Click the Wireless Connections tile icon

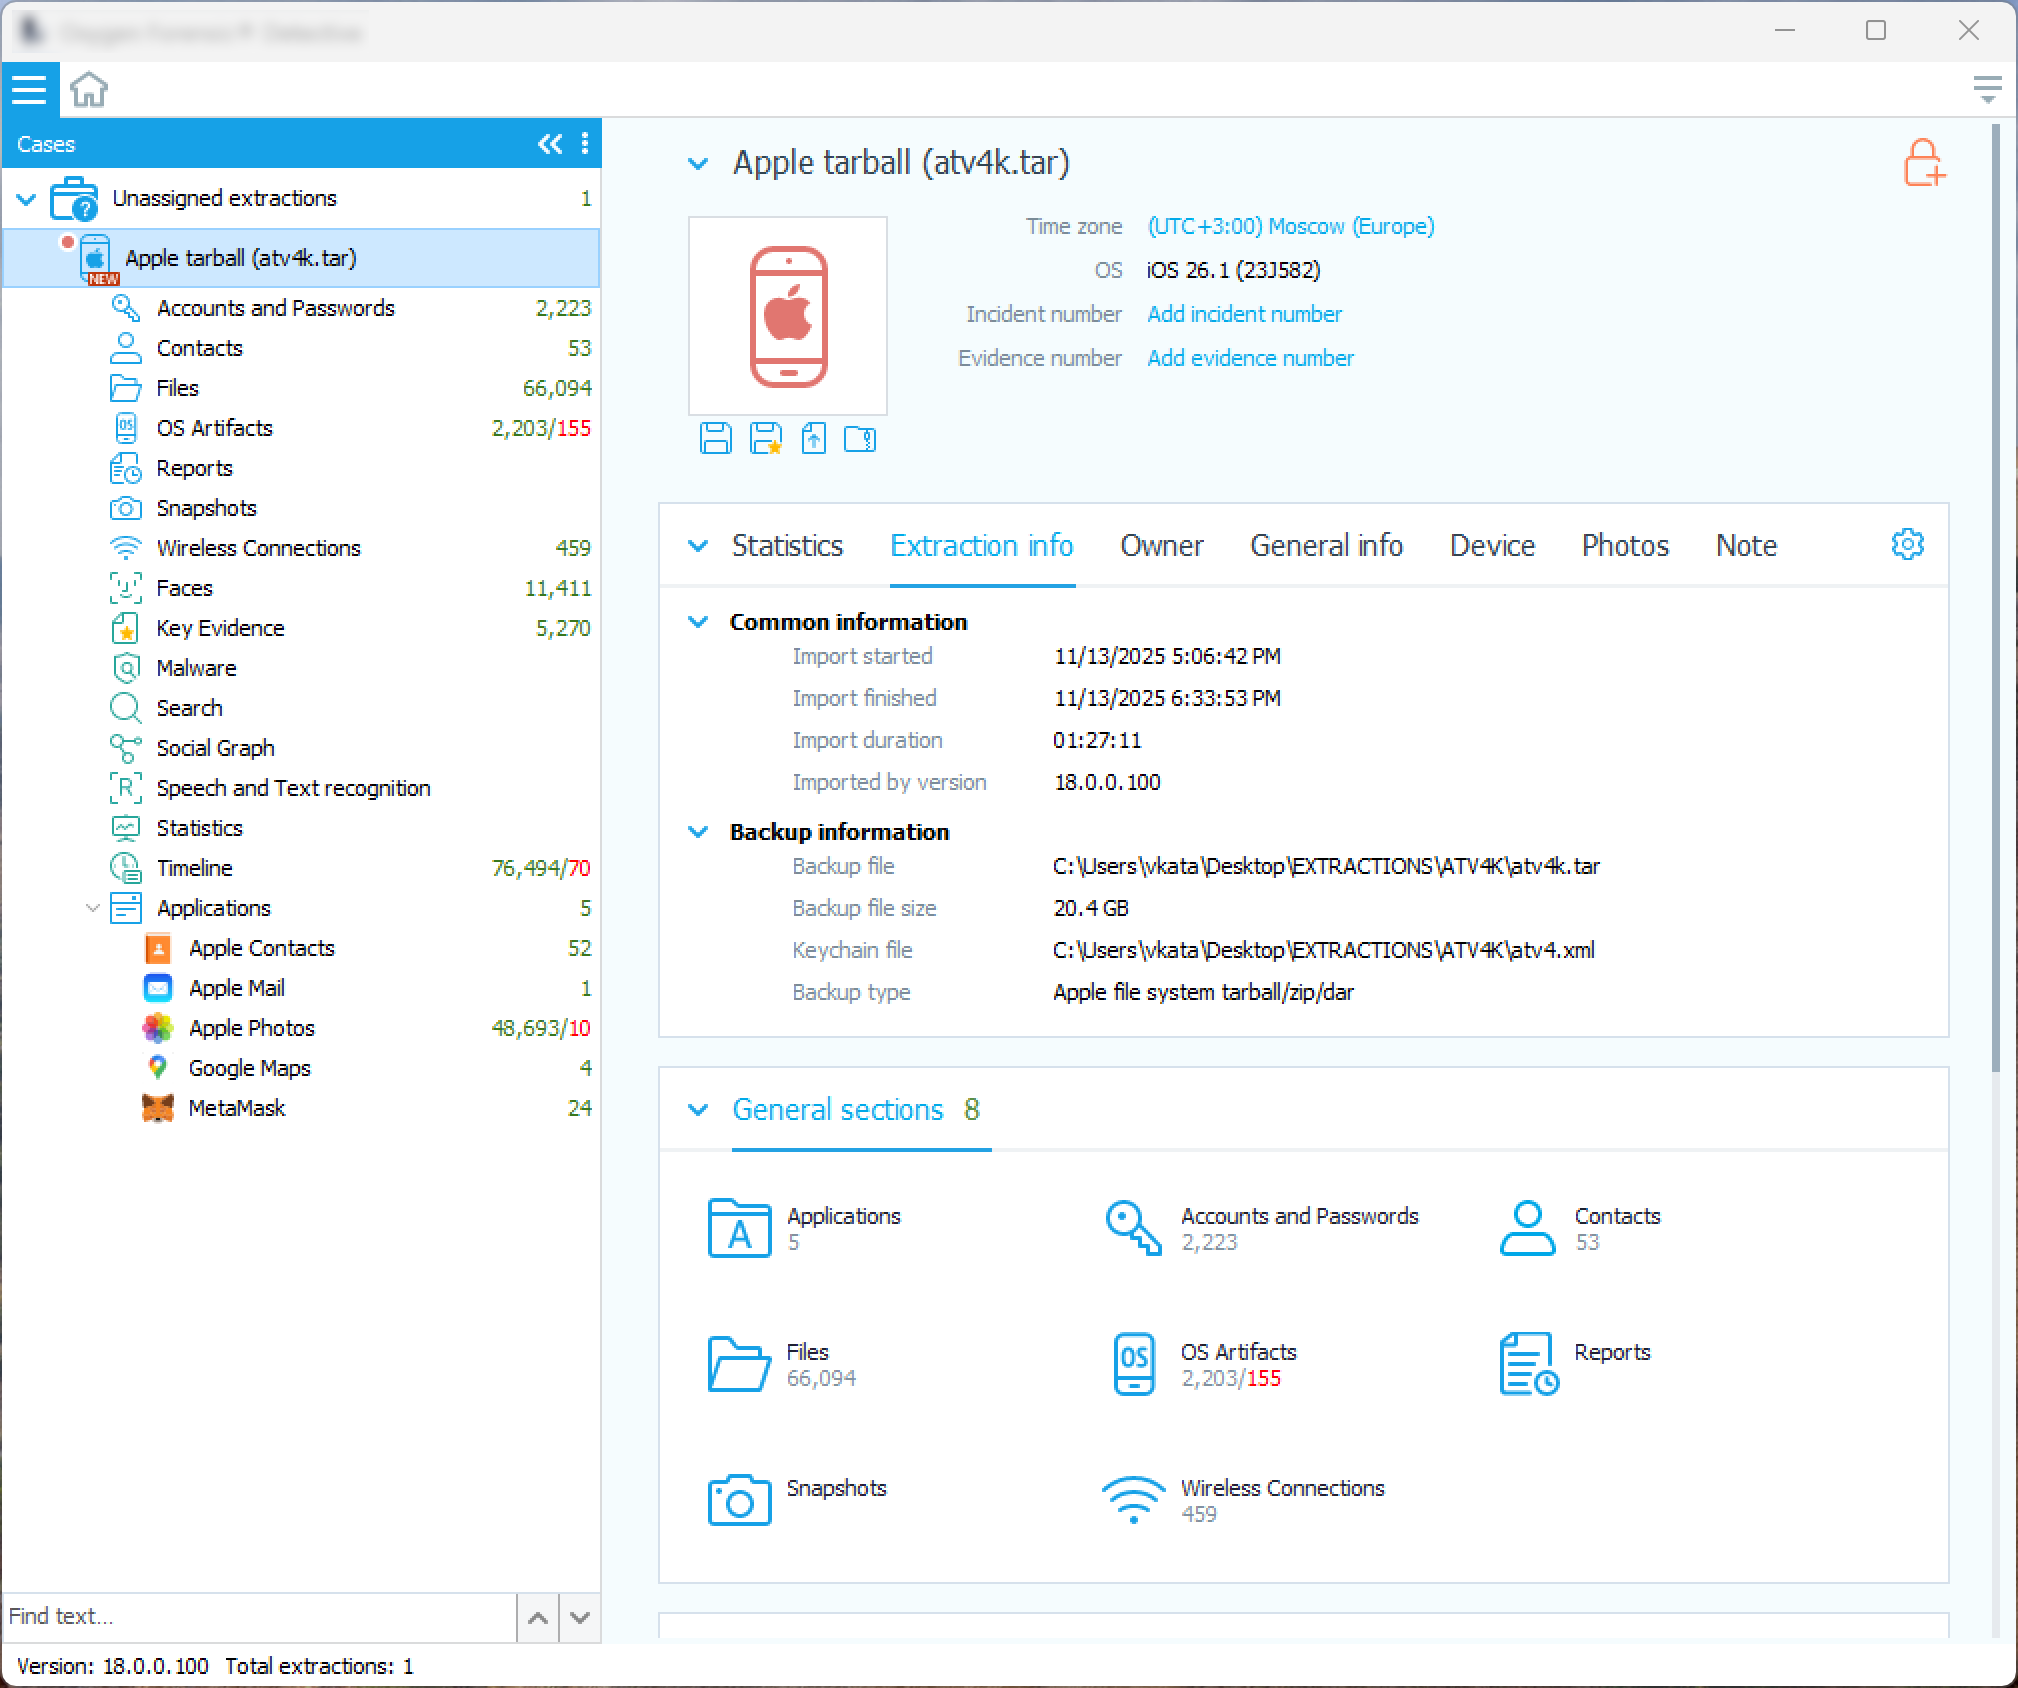pos(1133,1499)
